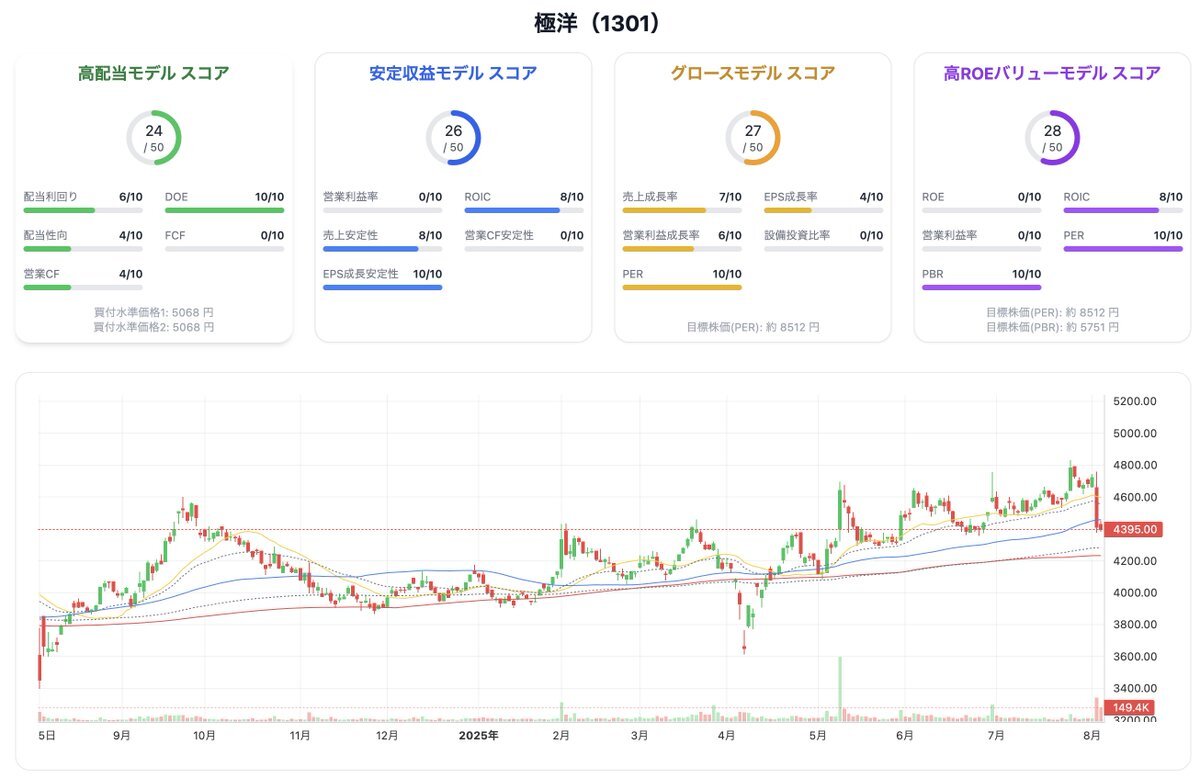Click the green 24/50 circular score gauge
Screen dimensions: 1200x778
(x=153, y=138)
